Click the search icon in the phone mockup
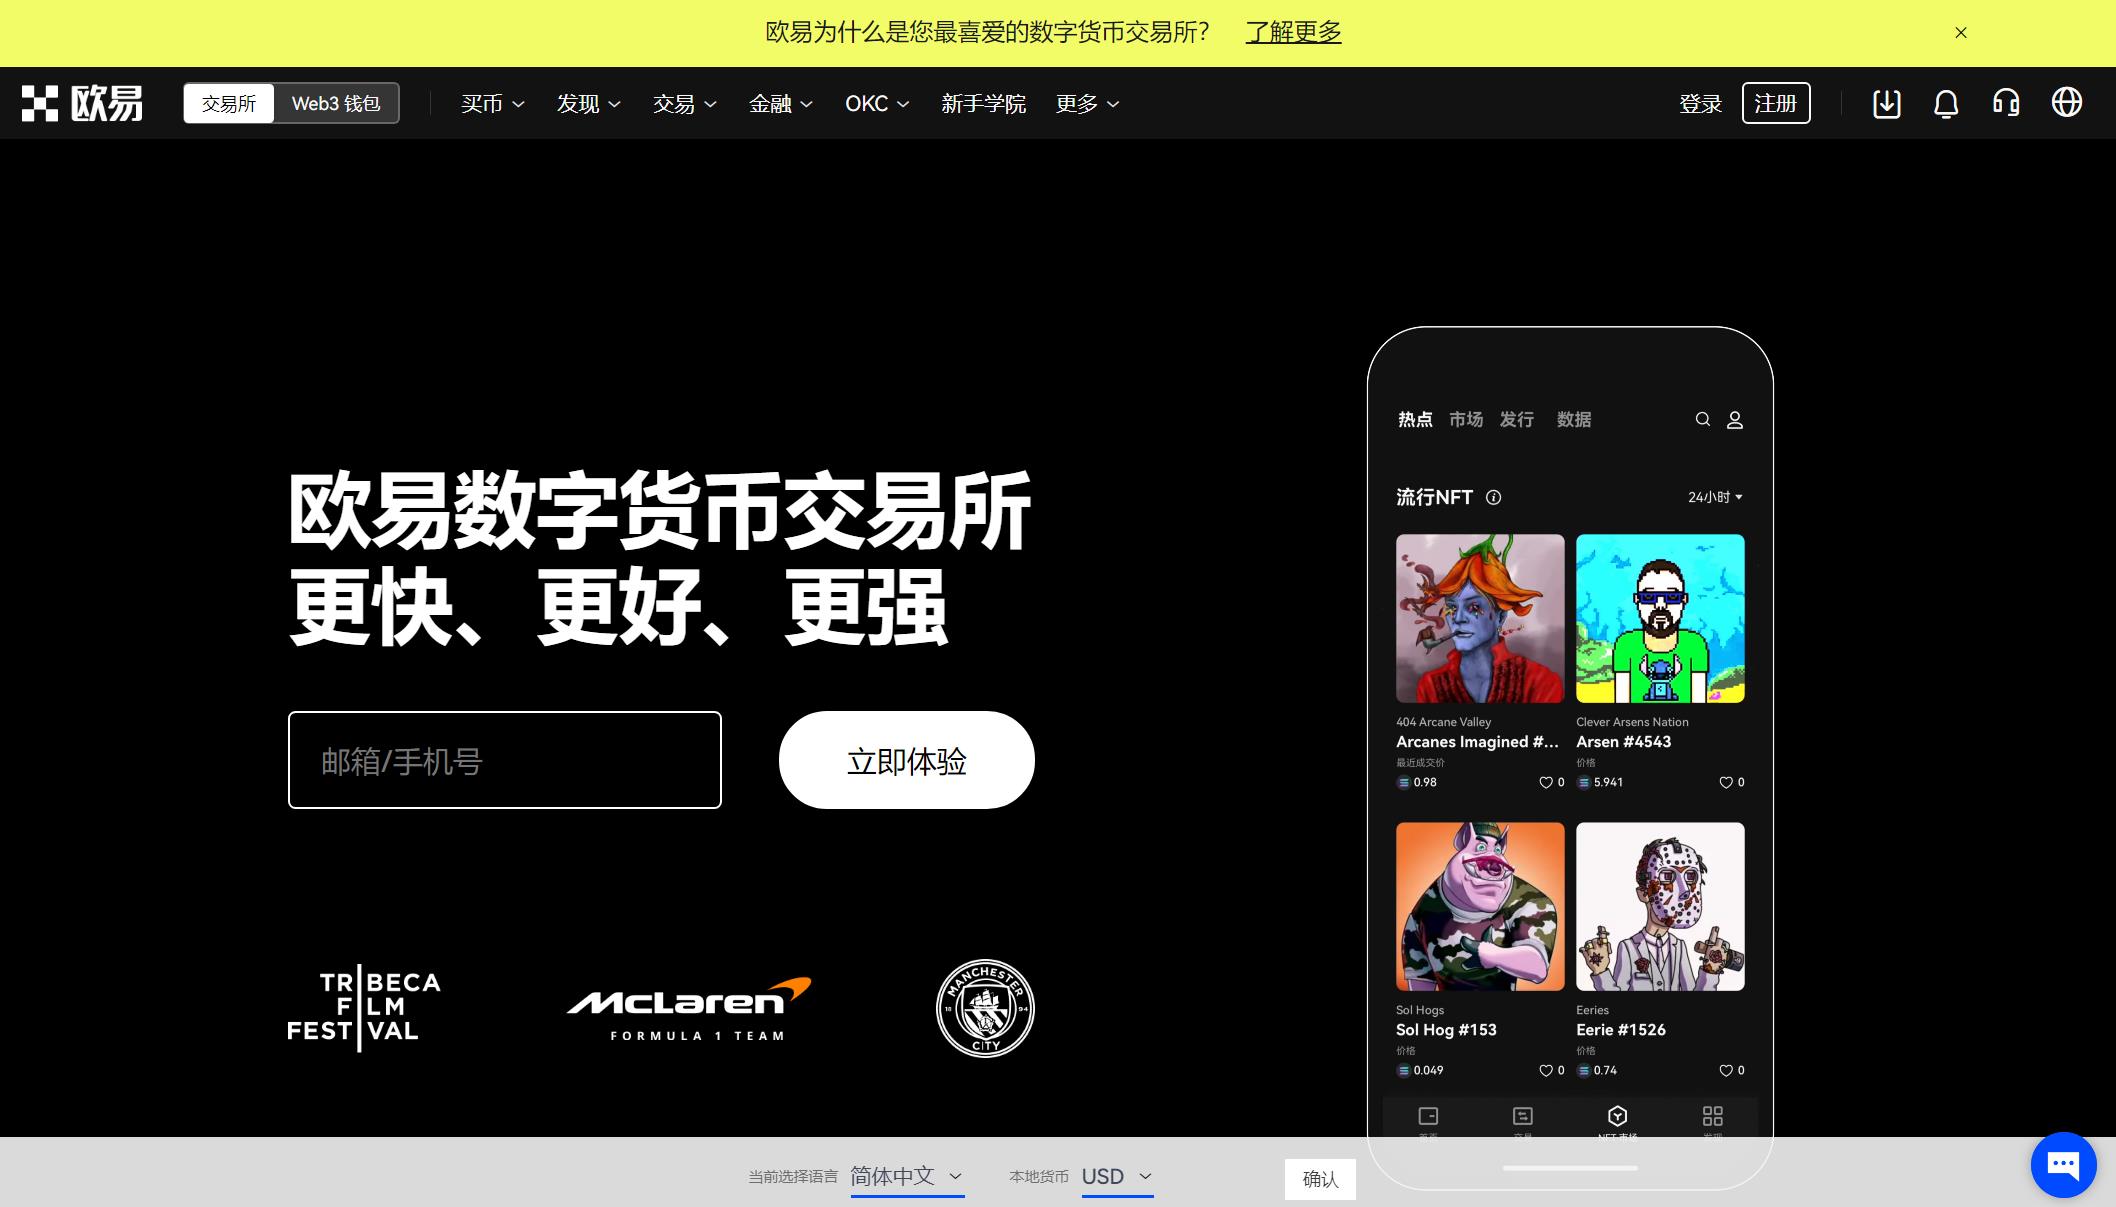This screenshot has width=2116, height=1207. (x=1703, y=419)
